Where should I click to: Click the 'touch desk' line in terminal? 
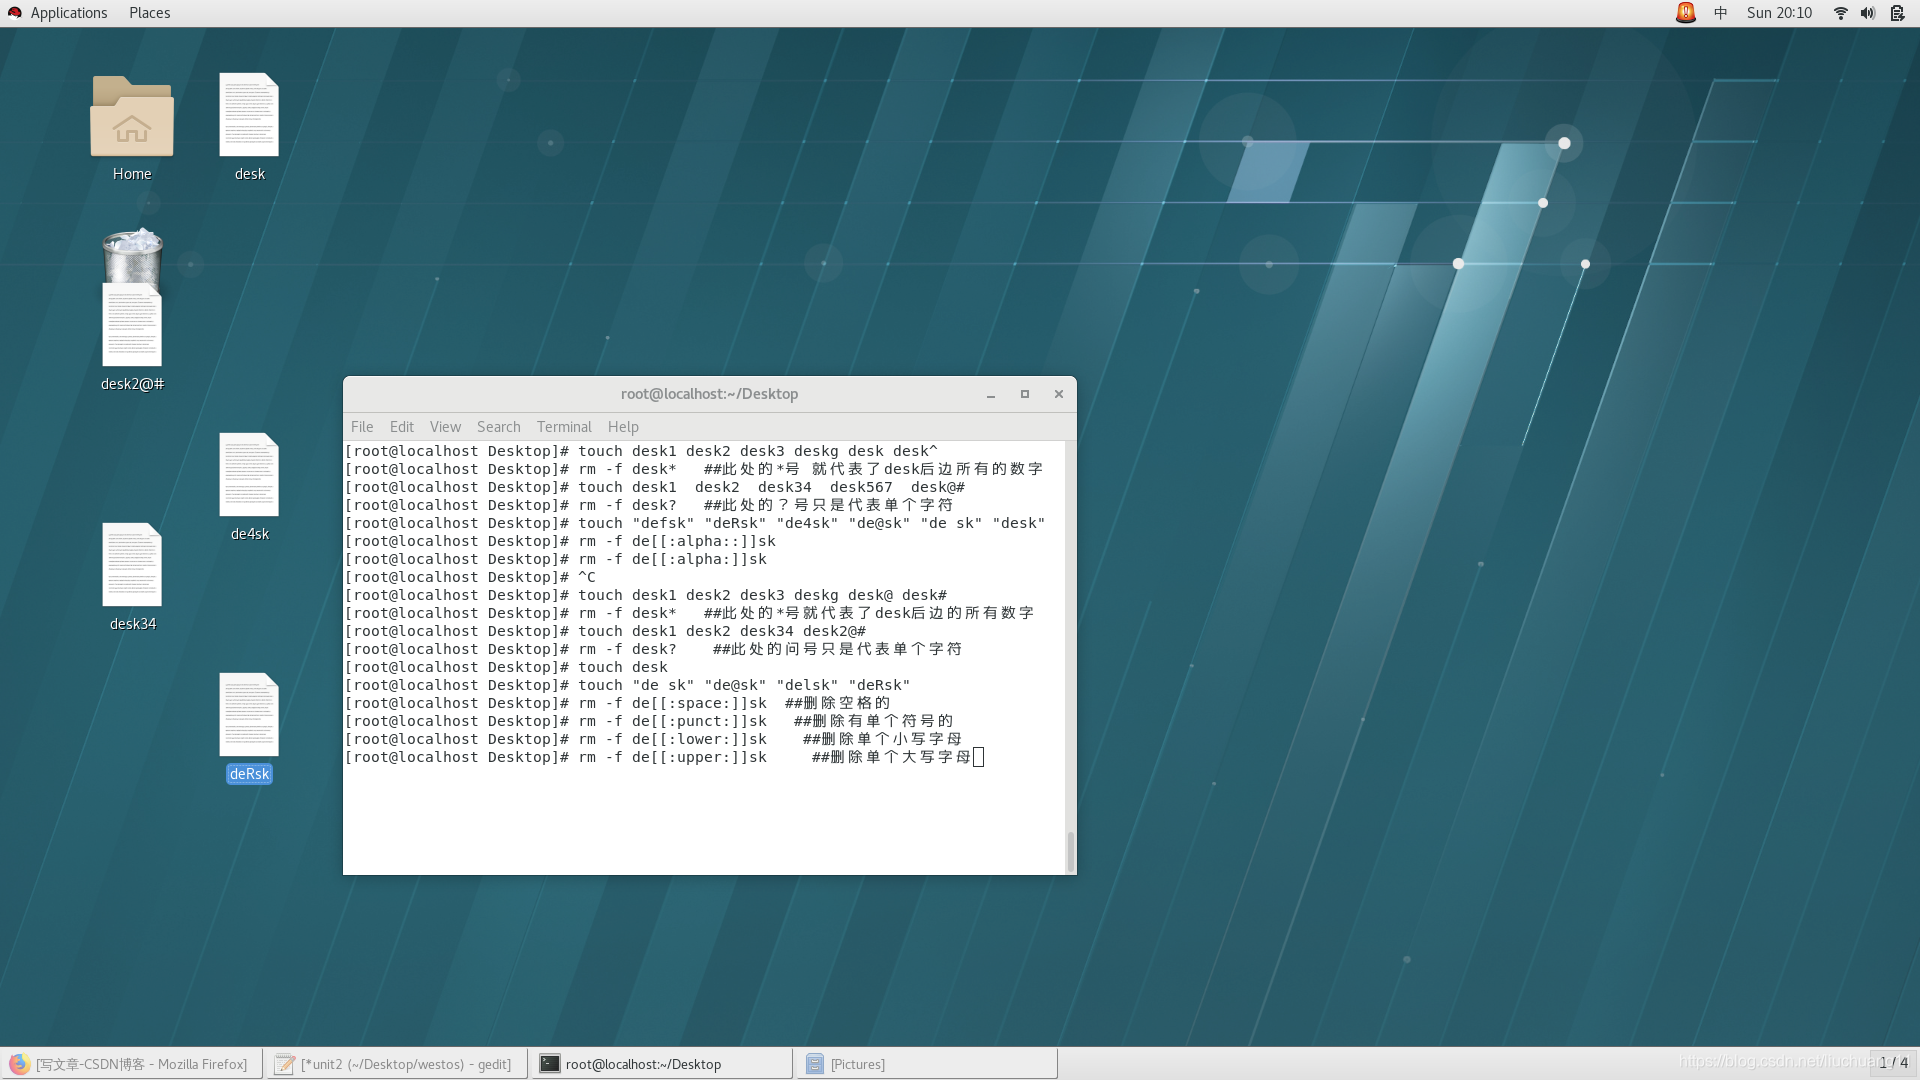point(506,667)
